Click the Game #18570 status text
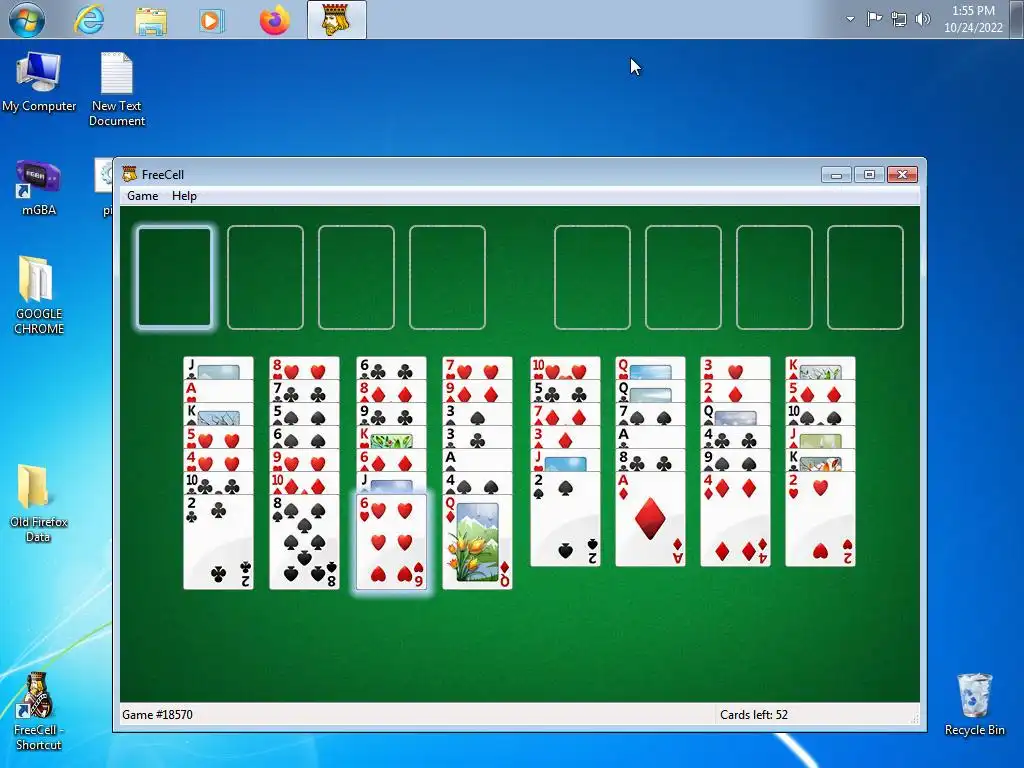The height and width of the screenshot is (768, 1024). 157,714
